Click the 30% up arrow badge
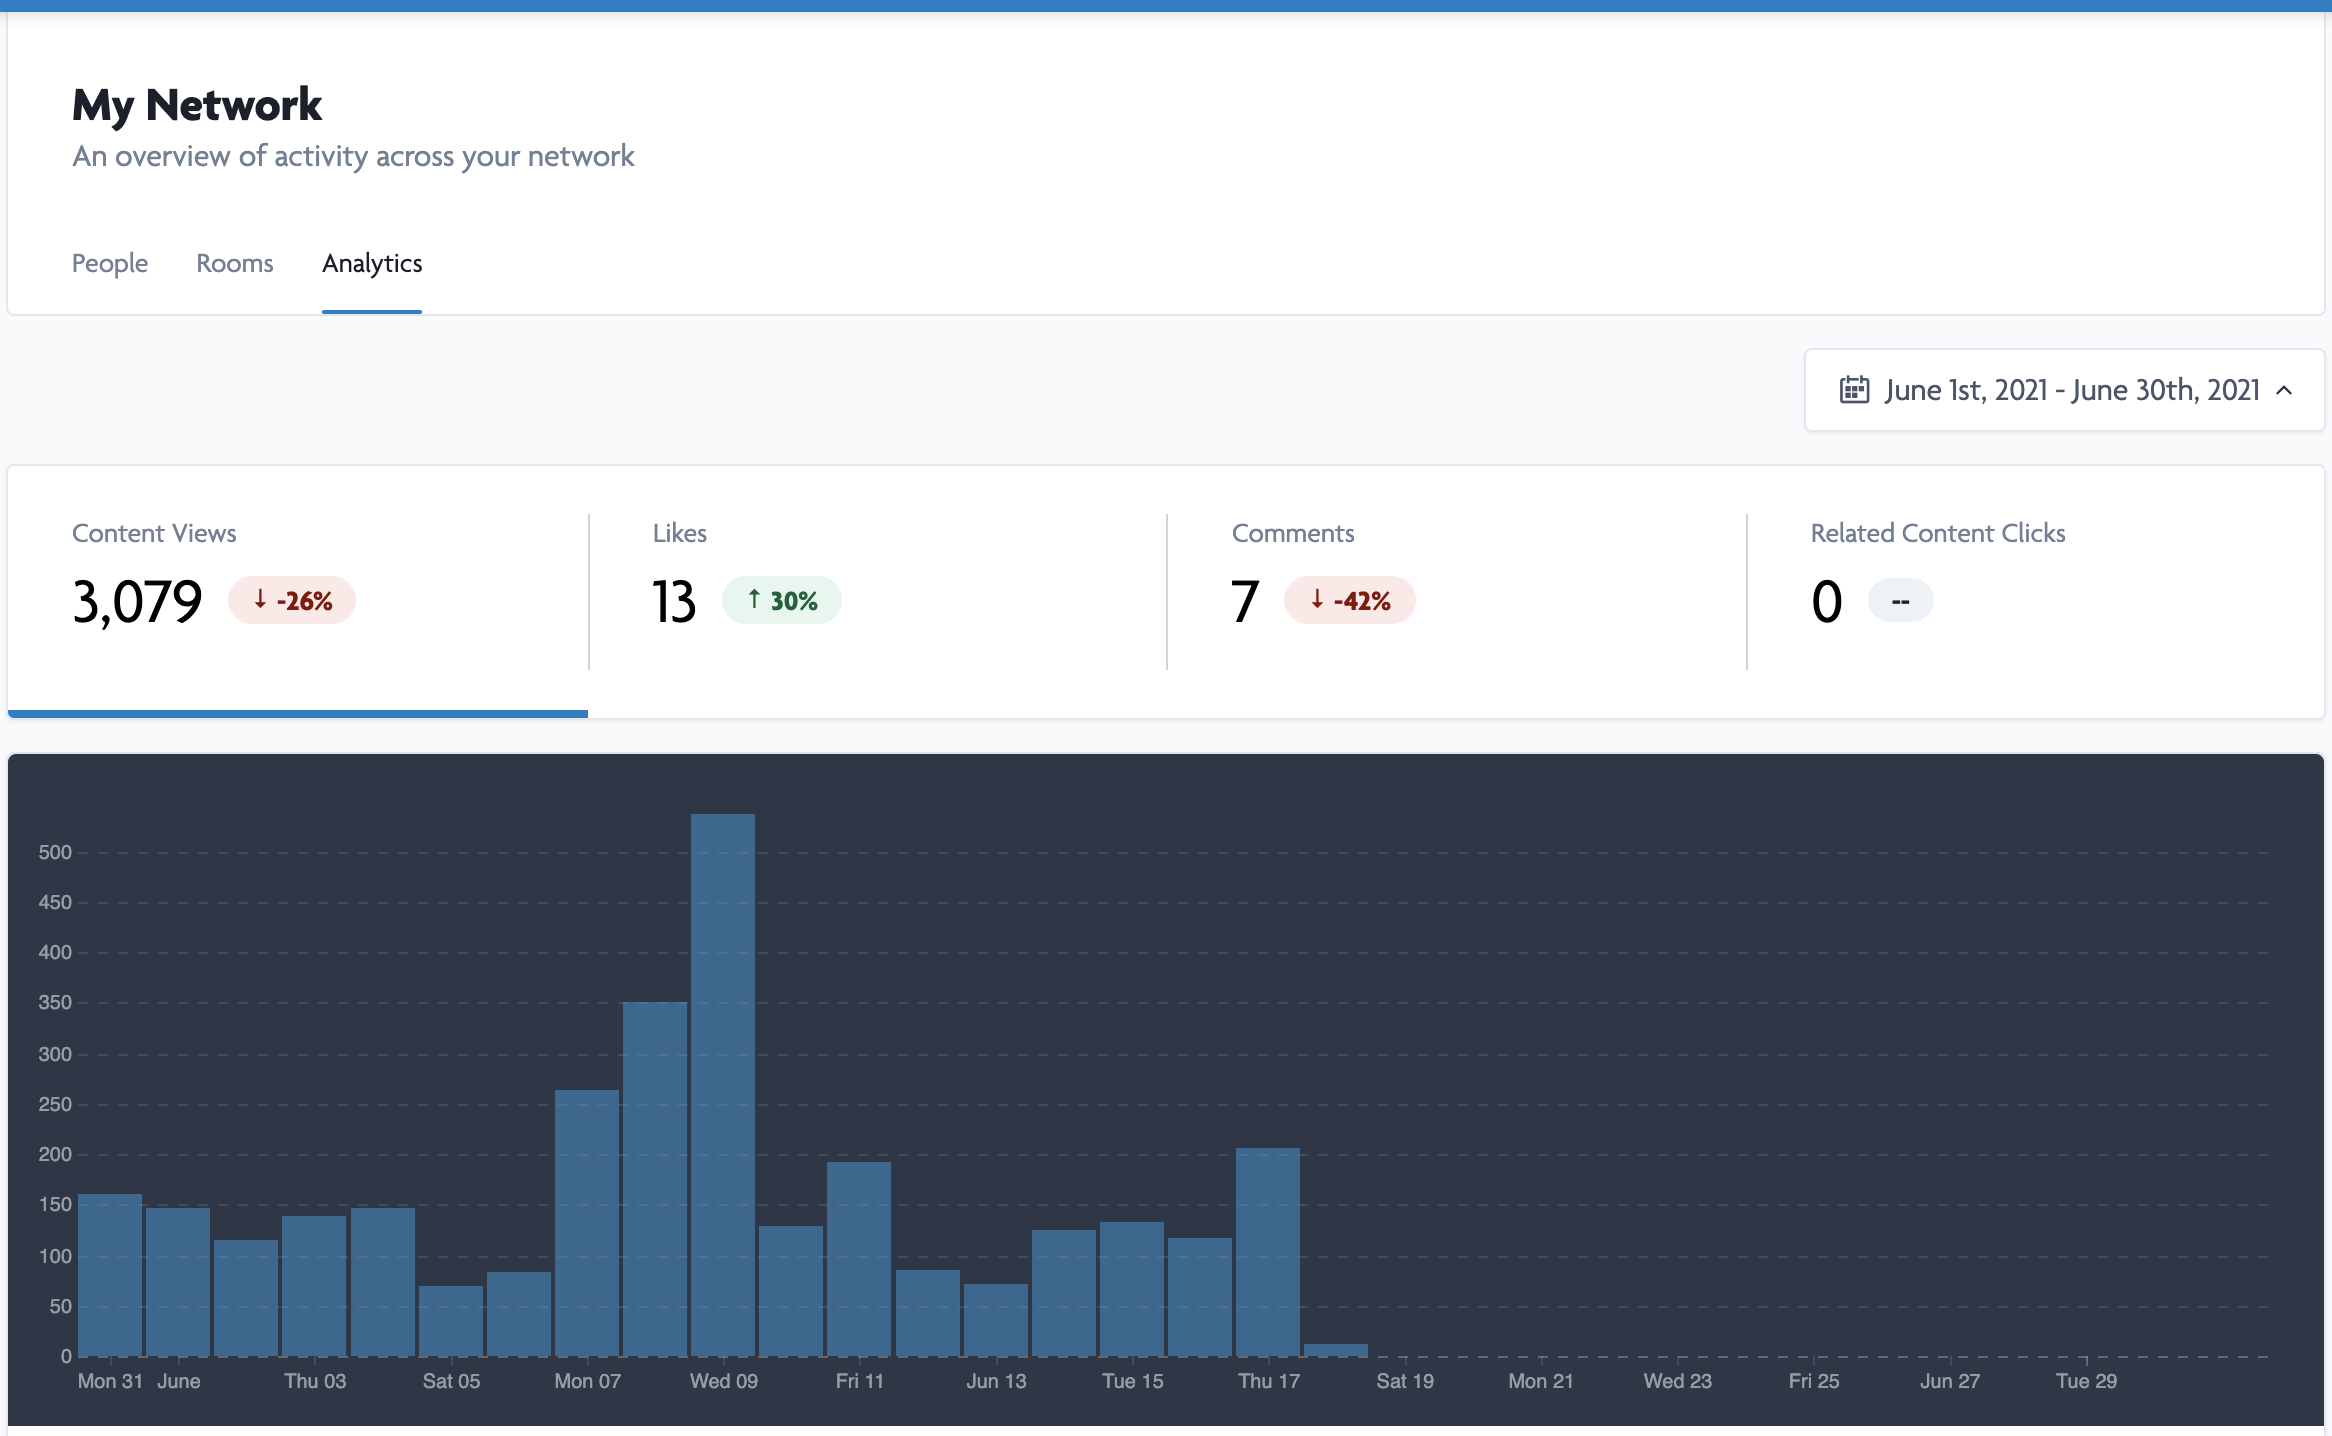This screenshot has height=1436, width=2332. tap(782, 601)
